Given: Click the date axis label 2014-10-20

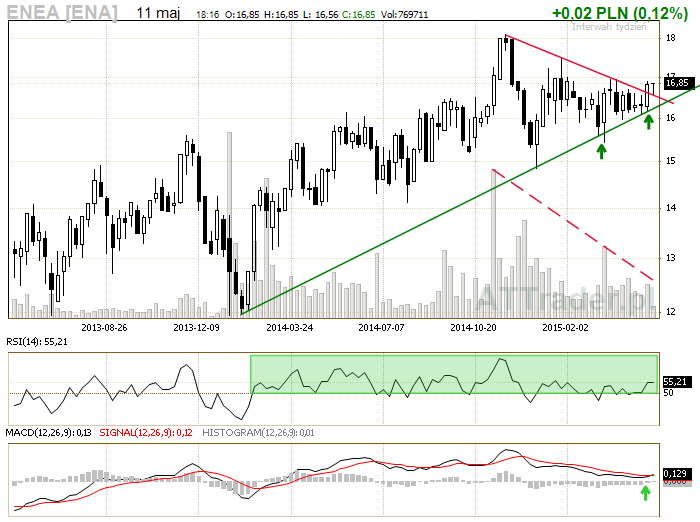Looking at the screenshot, I should pyautogui.click(x=473, y=328).
